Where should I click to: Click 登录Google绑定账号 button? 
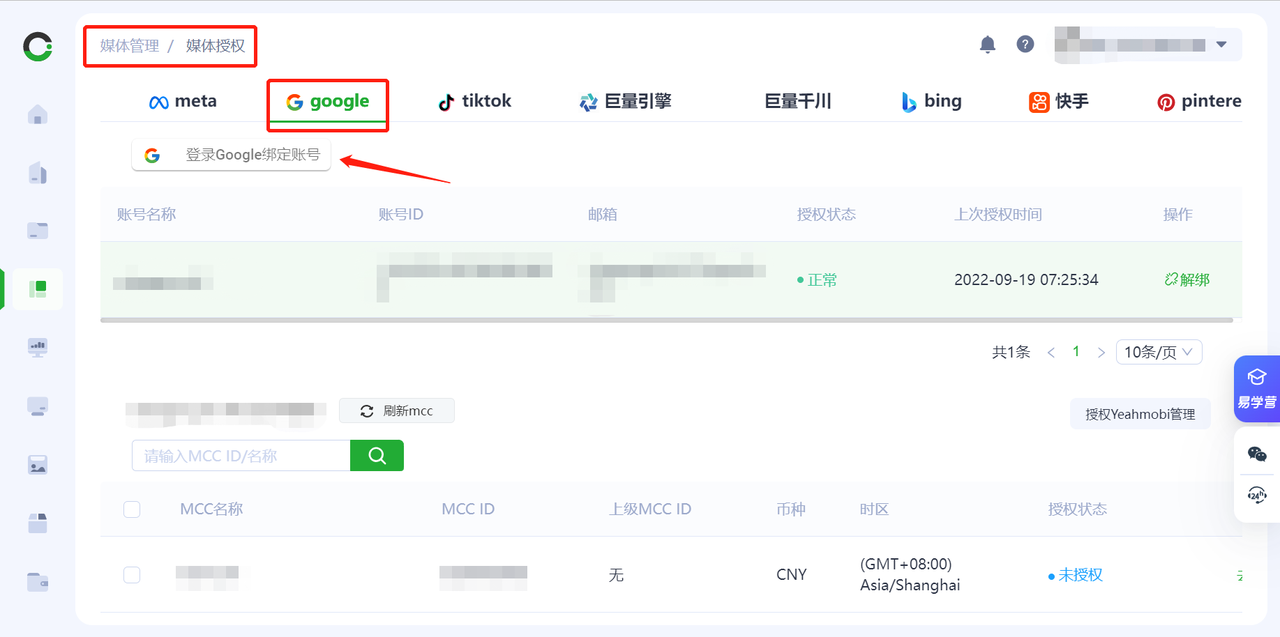coord(231,155)
